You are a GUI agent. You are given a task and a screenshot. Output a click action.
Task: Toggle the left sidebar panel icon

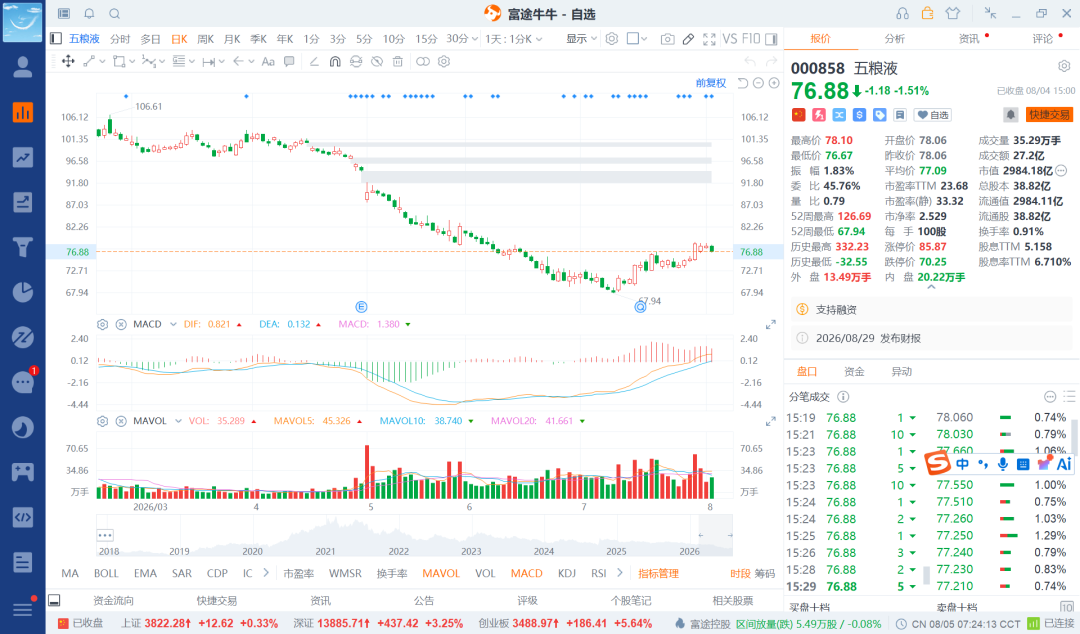[56, 39]
